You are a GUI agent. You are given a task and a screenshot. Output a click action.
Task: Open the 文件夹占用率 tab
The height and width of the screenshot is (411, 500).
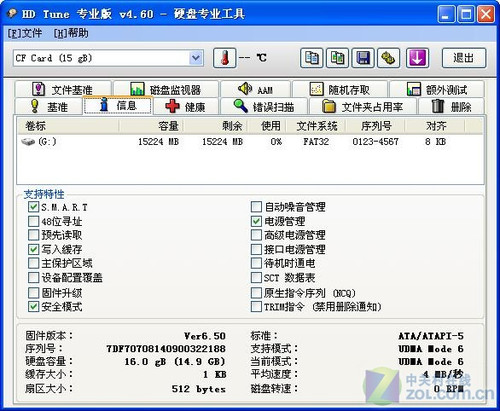click(363, 106)
